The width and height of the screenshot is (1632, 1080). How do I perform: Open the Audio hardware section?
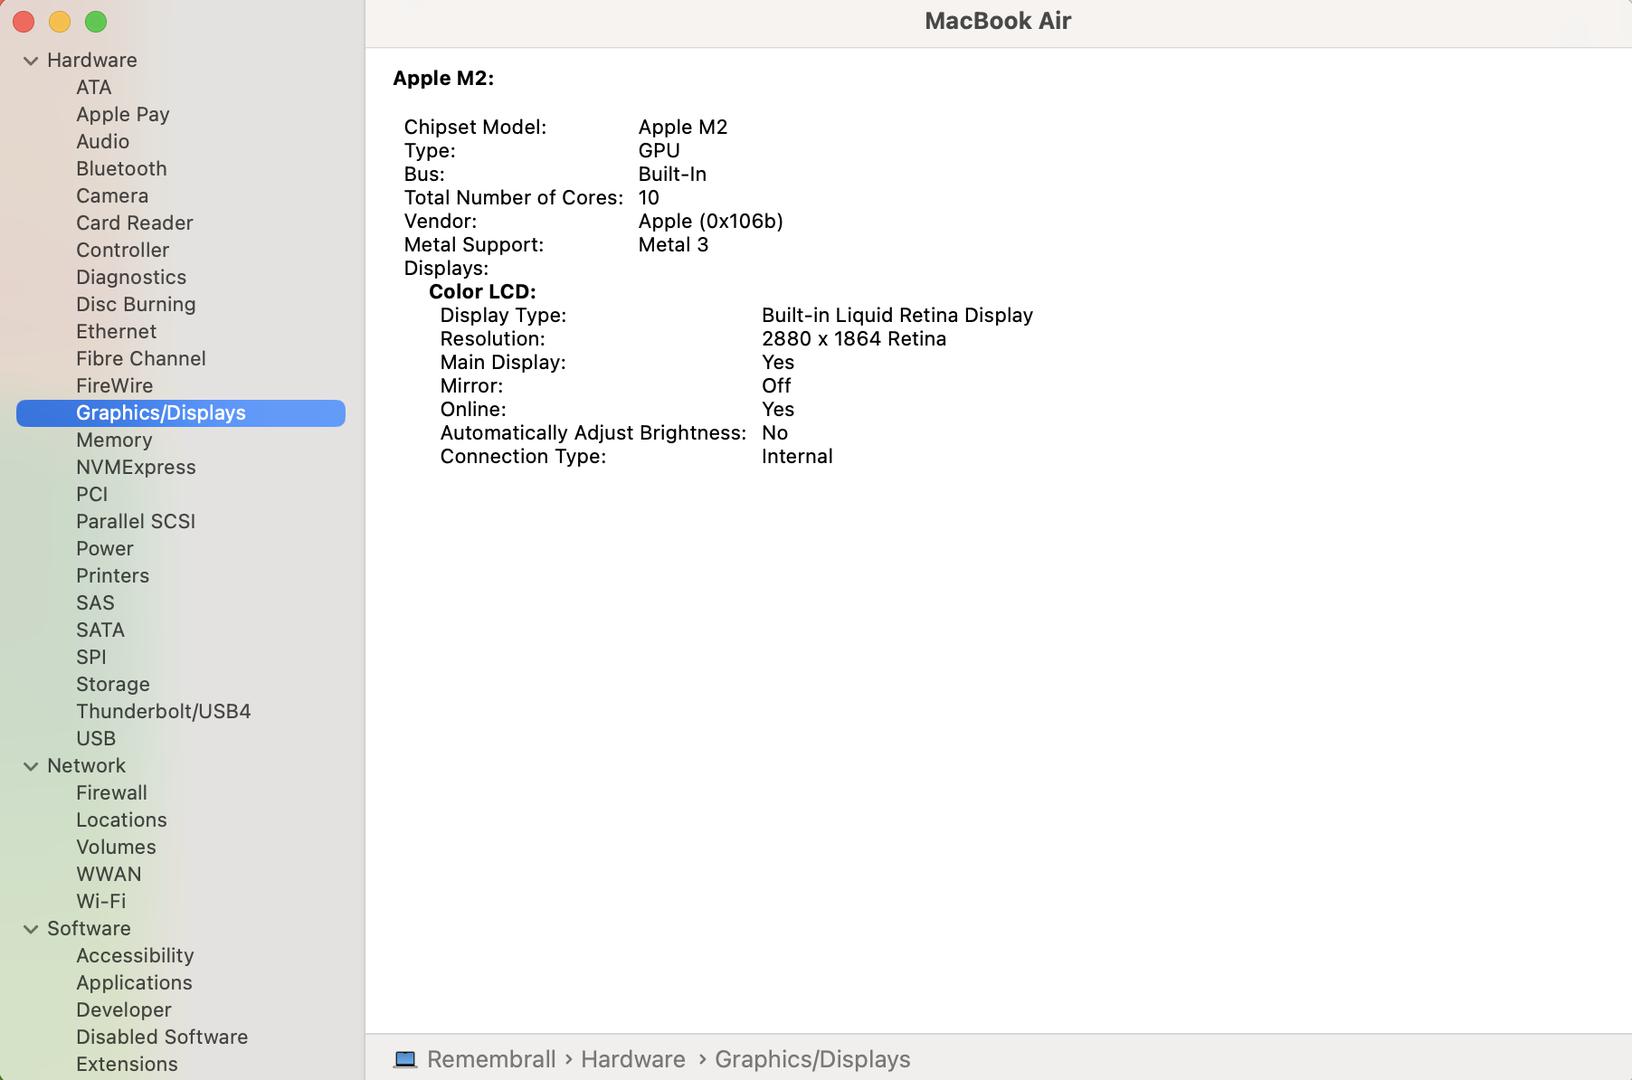tap(103, 141)
